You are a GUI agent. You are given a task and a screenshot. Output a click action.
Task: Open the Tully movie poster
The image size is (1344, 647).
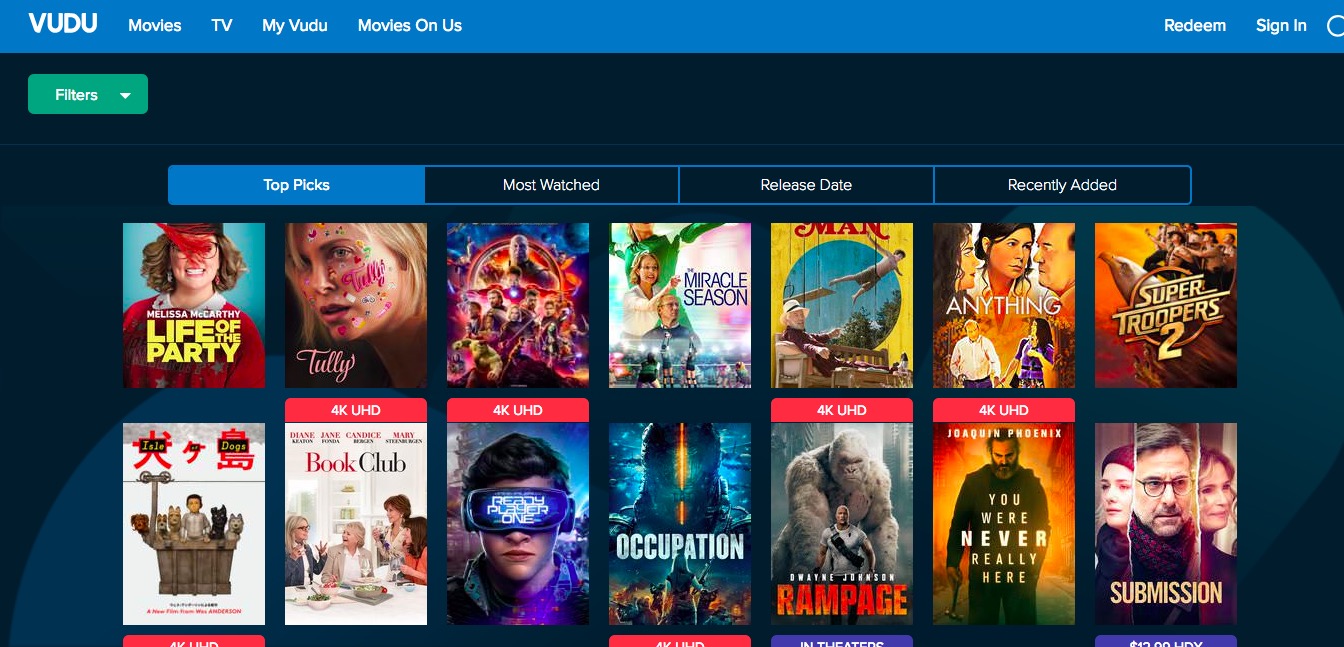[356, 305]
